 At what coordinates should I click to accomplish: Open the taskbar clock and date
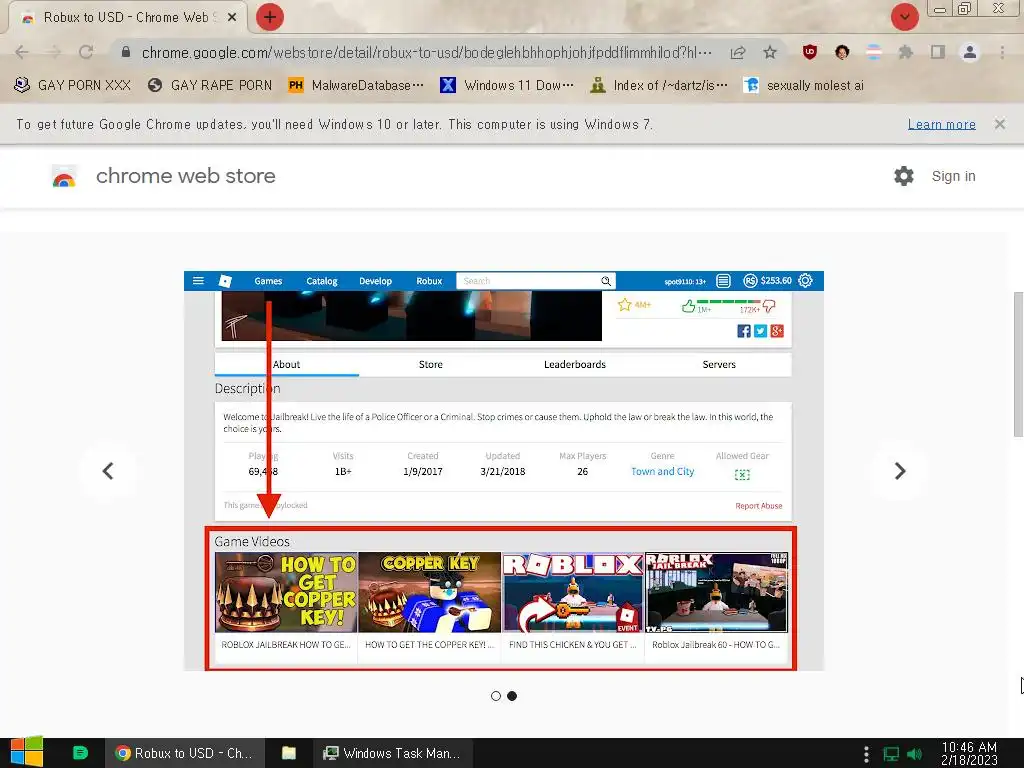click(x=969, y=753)
